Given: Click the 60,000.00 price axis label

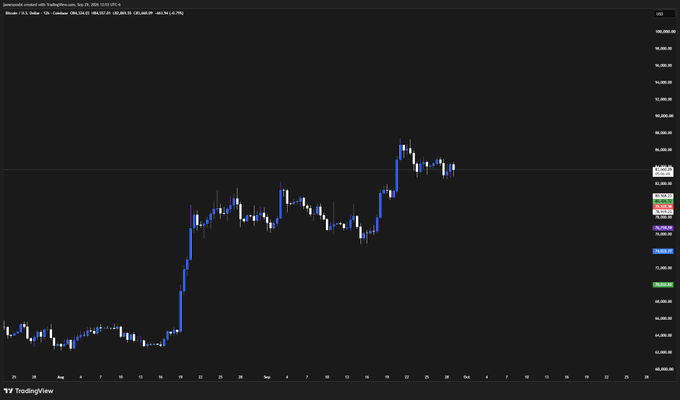Looking at the screenshot, I should [664, 369].
